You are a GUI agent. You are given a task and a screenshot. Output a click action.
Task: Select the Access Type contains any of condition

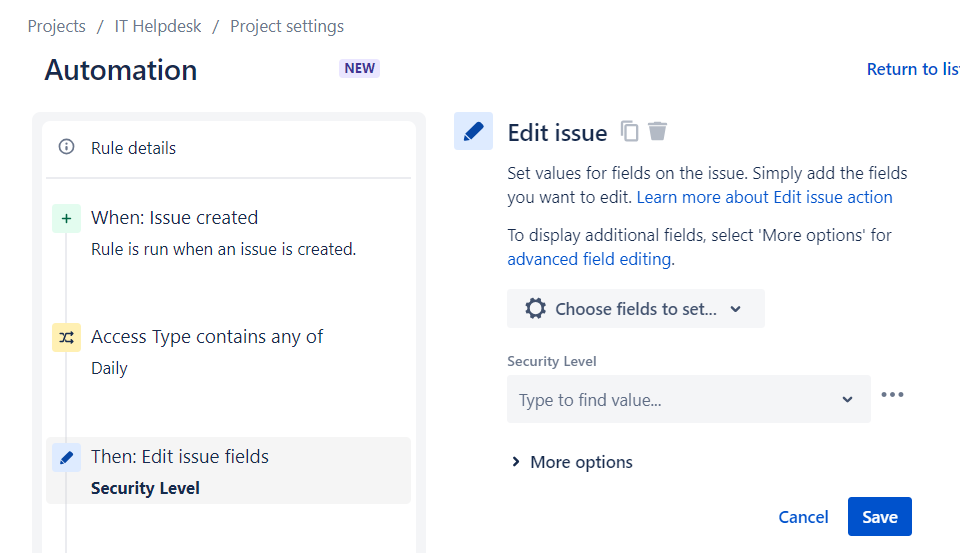[207, 337]
